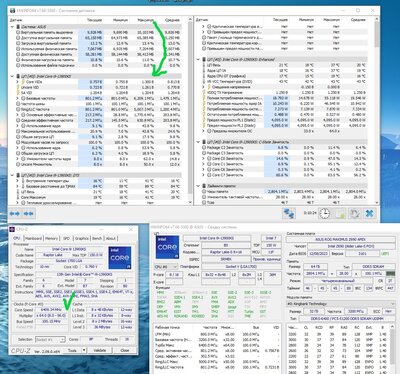Screen dimensions: 400x374
Task: Click the right sensor pane vertical scrollbar
Action: (377, 110)
